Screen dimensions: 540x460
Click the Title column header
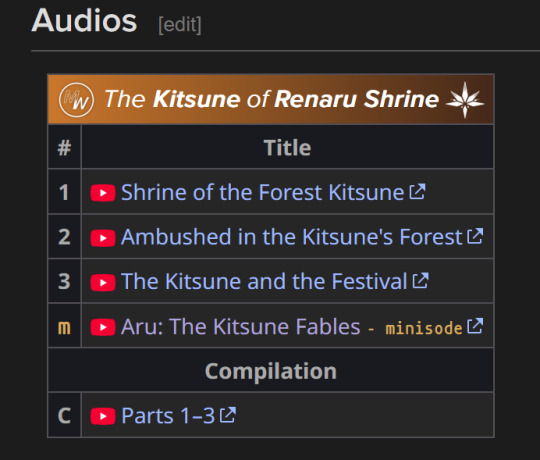(x=288, y=148)
